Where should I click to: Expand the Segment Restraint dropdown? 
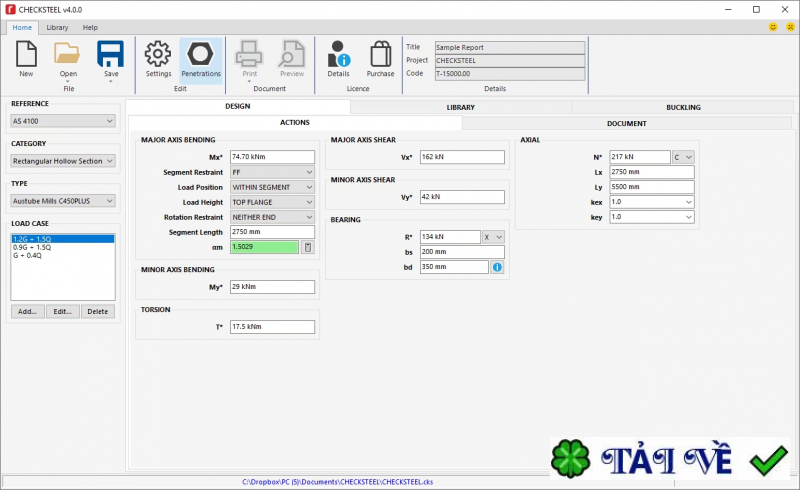point(272,172)
